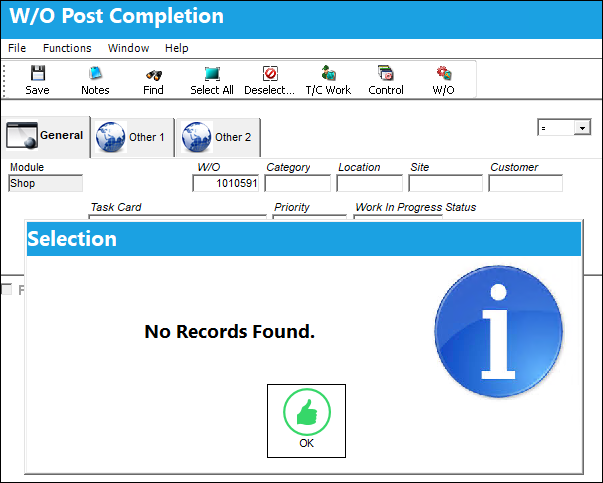Switch to the Other 1 tab
This screenshot has width=603, height=483.
[133, 137]
